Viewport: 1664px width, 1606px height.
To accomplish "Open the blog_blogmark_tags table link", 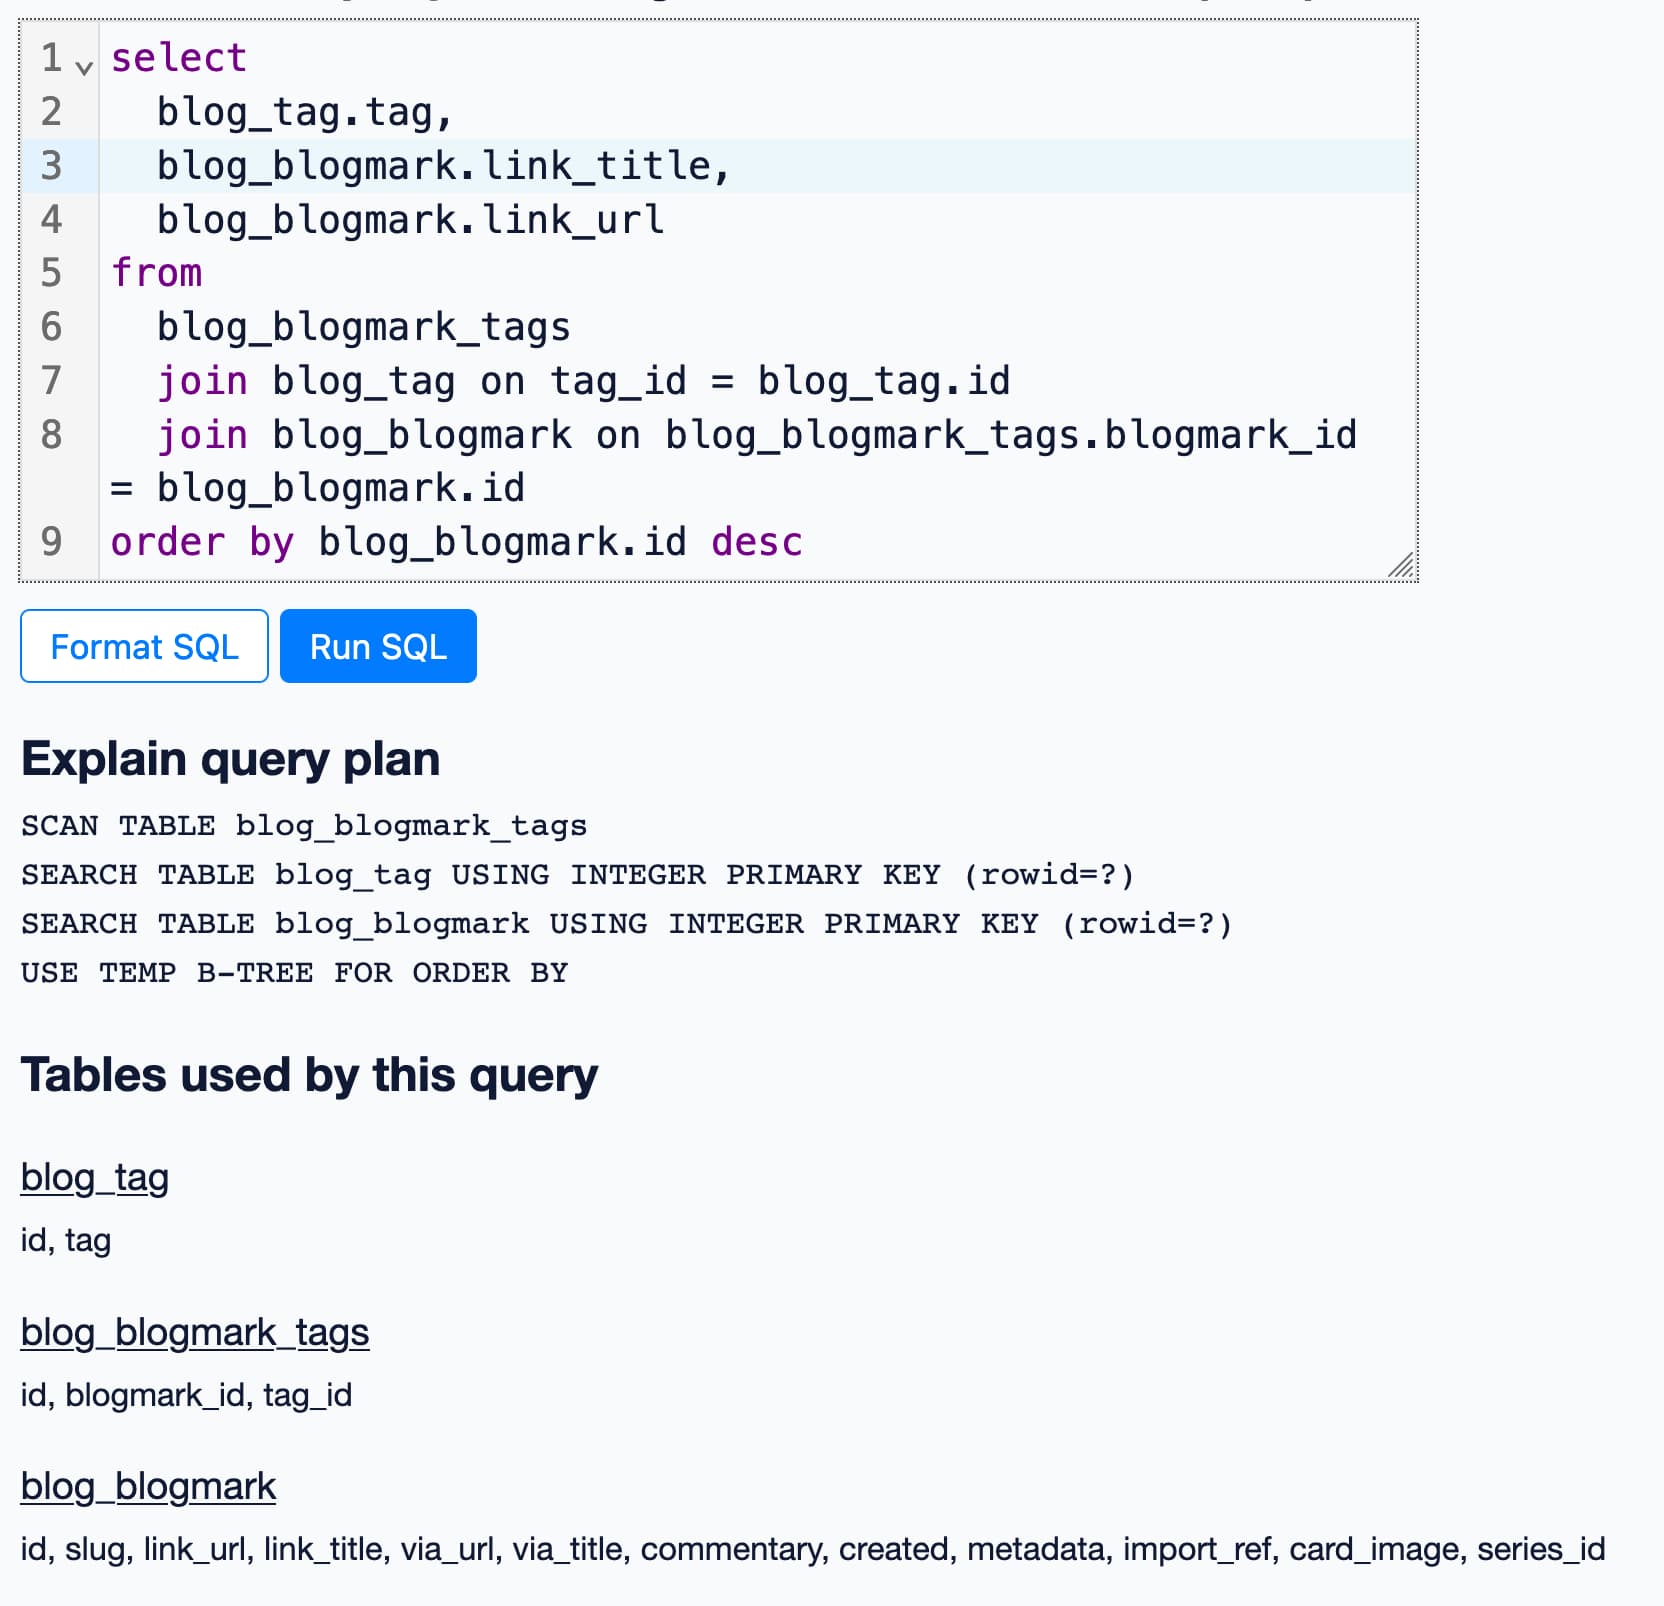I will [x=195, y=1333].
